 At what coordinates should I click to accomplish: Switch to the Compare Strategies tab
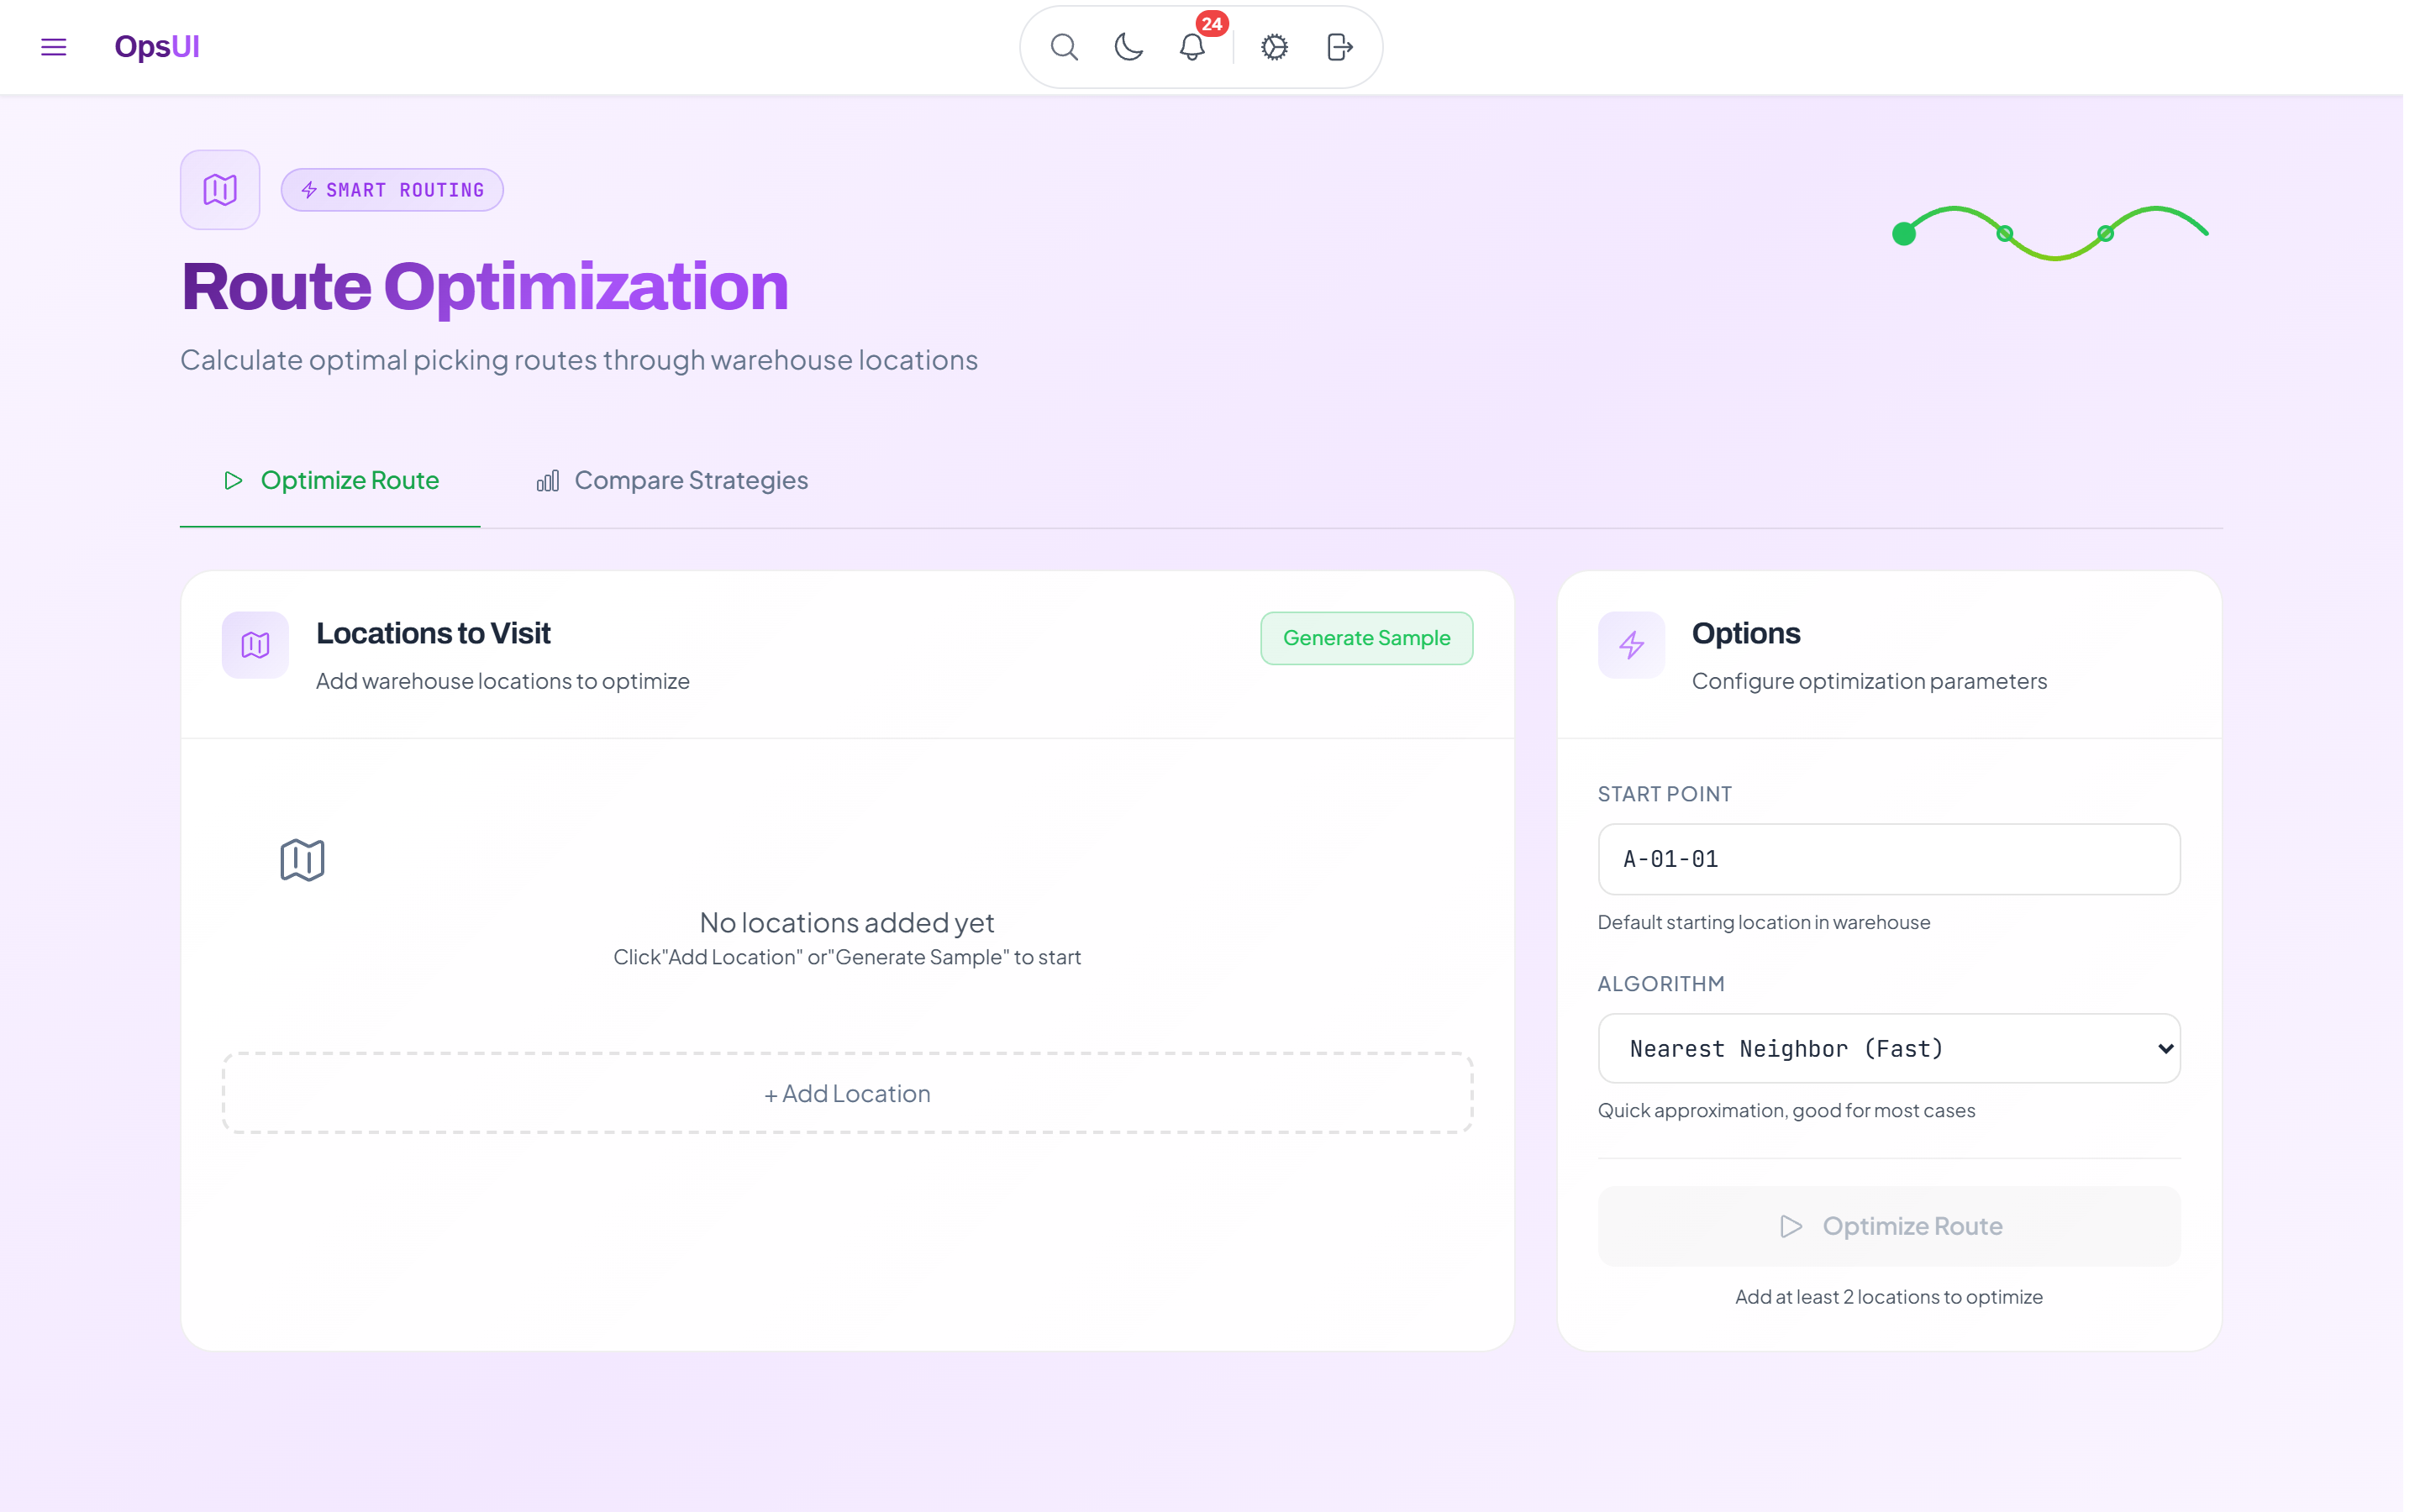coord(671,481)
